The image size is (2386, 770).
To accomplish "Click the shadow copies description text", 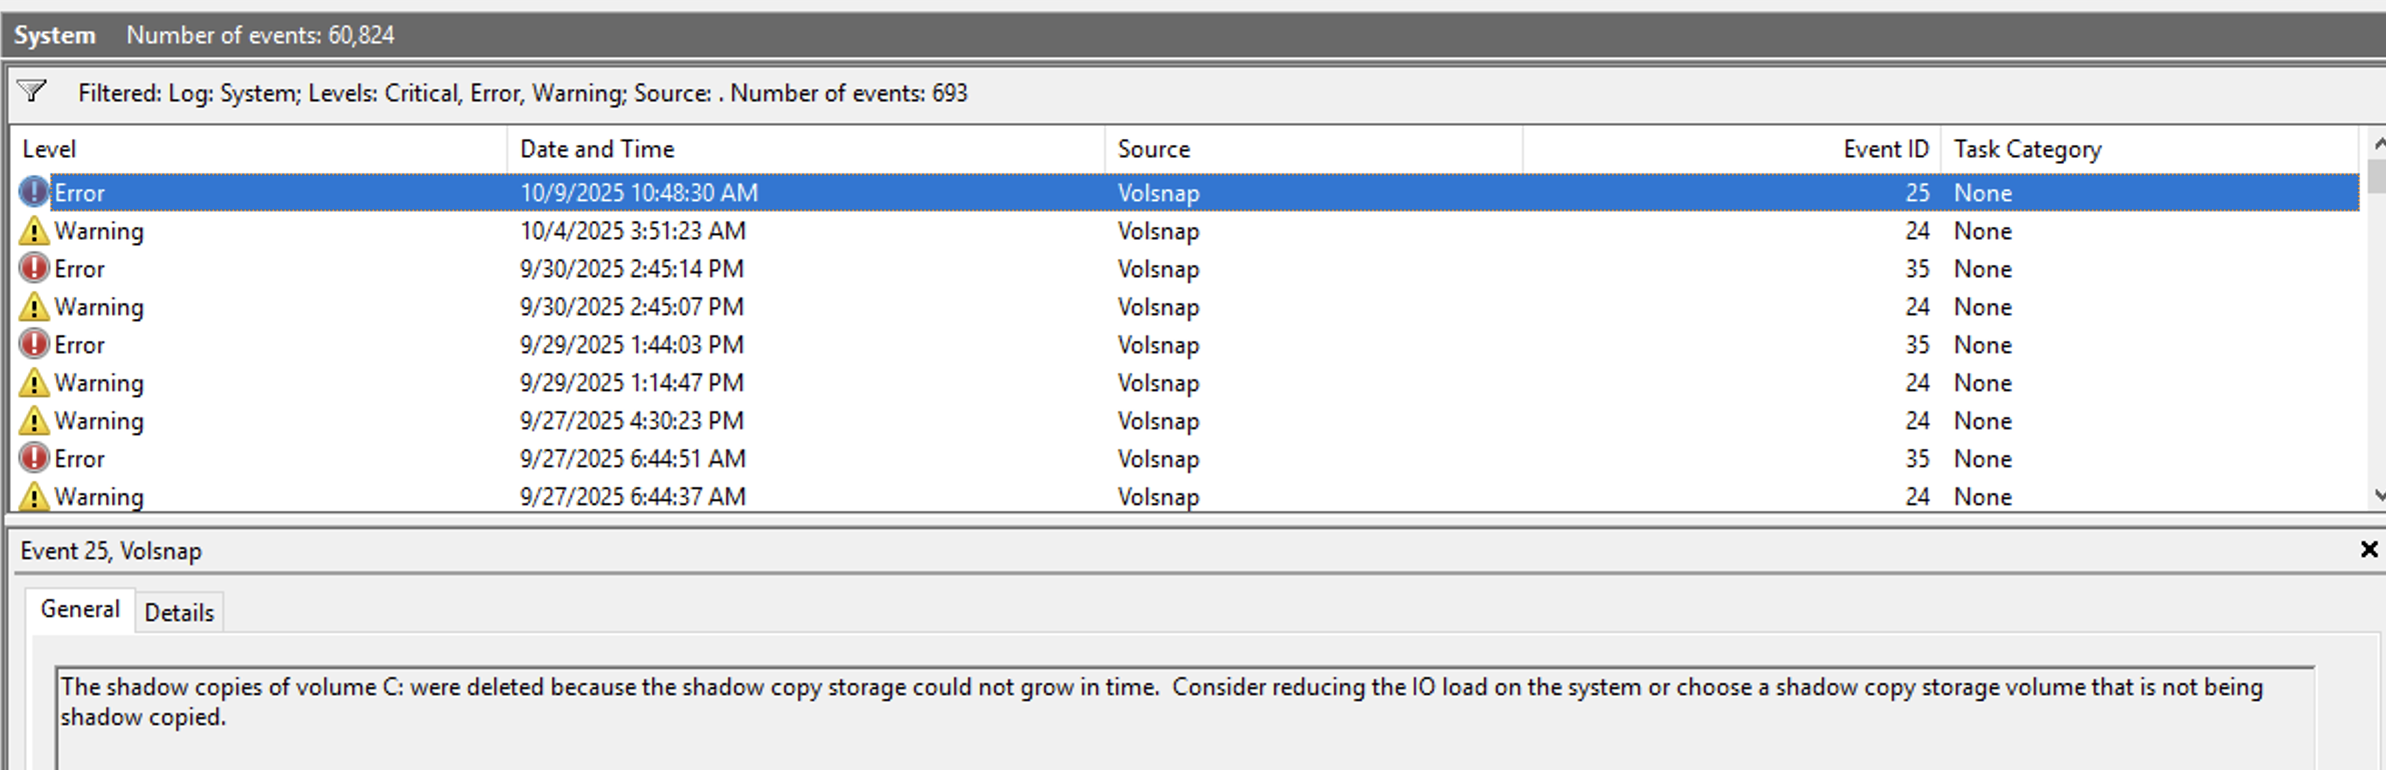I will 1161,701.
